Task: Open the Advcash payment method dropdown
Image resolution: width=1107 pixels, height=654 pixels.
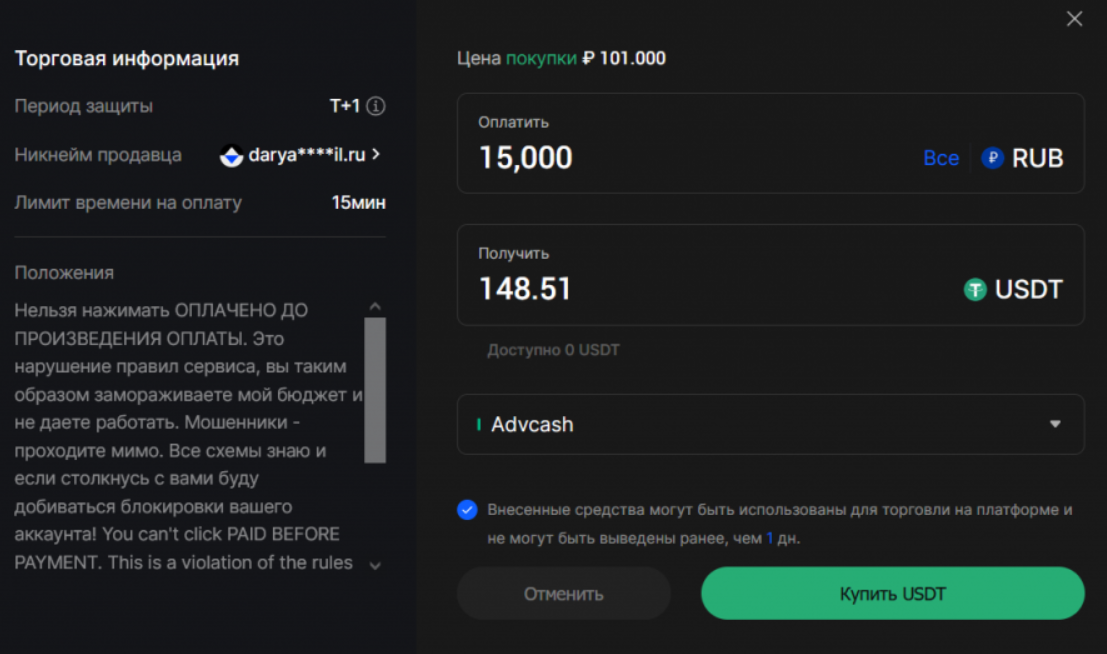Action: click(770, 424)
